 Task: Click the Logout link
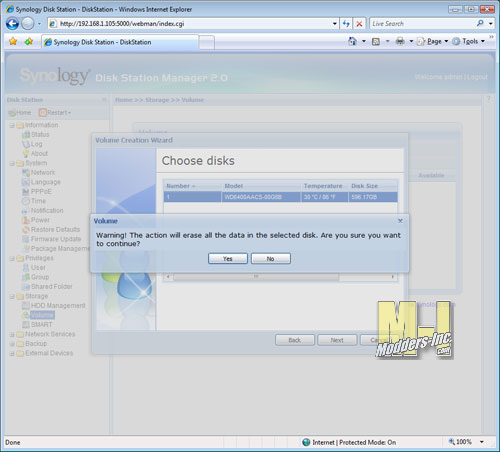(x=477, y=77)
